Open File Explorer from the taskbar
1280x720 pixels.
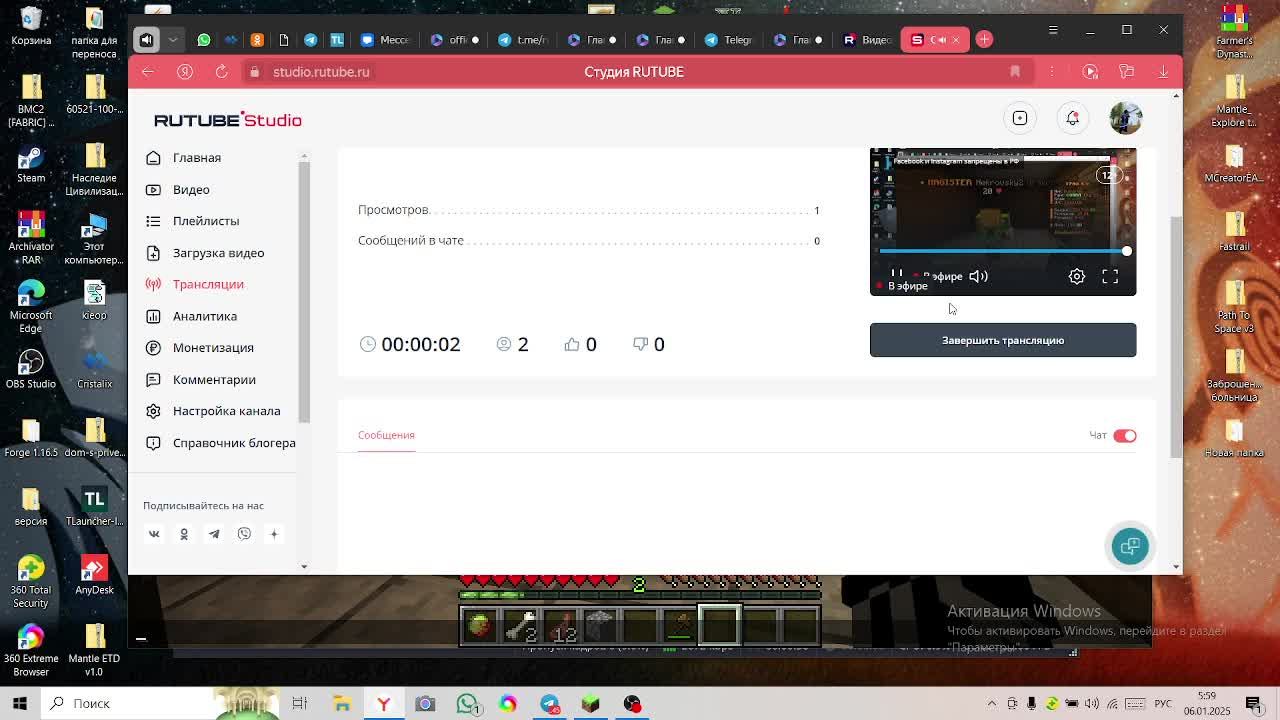point(342,703)
